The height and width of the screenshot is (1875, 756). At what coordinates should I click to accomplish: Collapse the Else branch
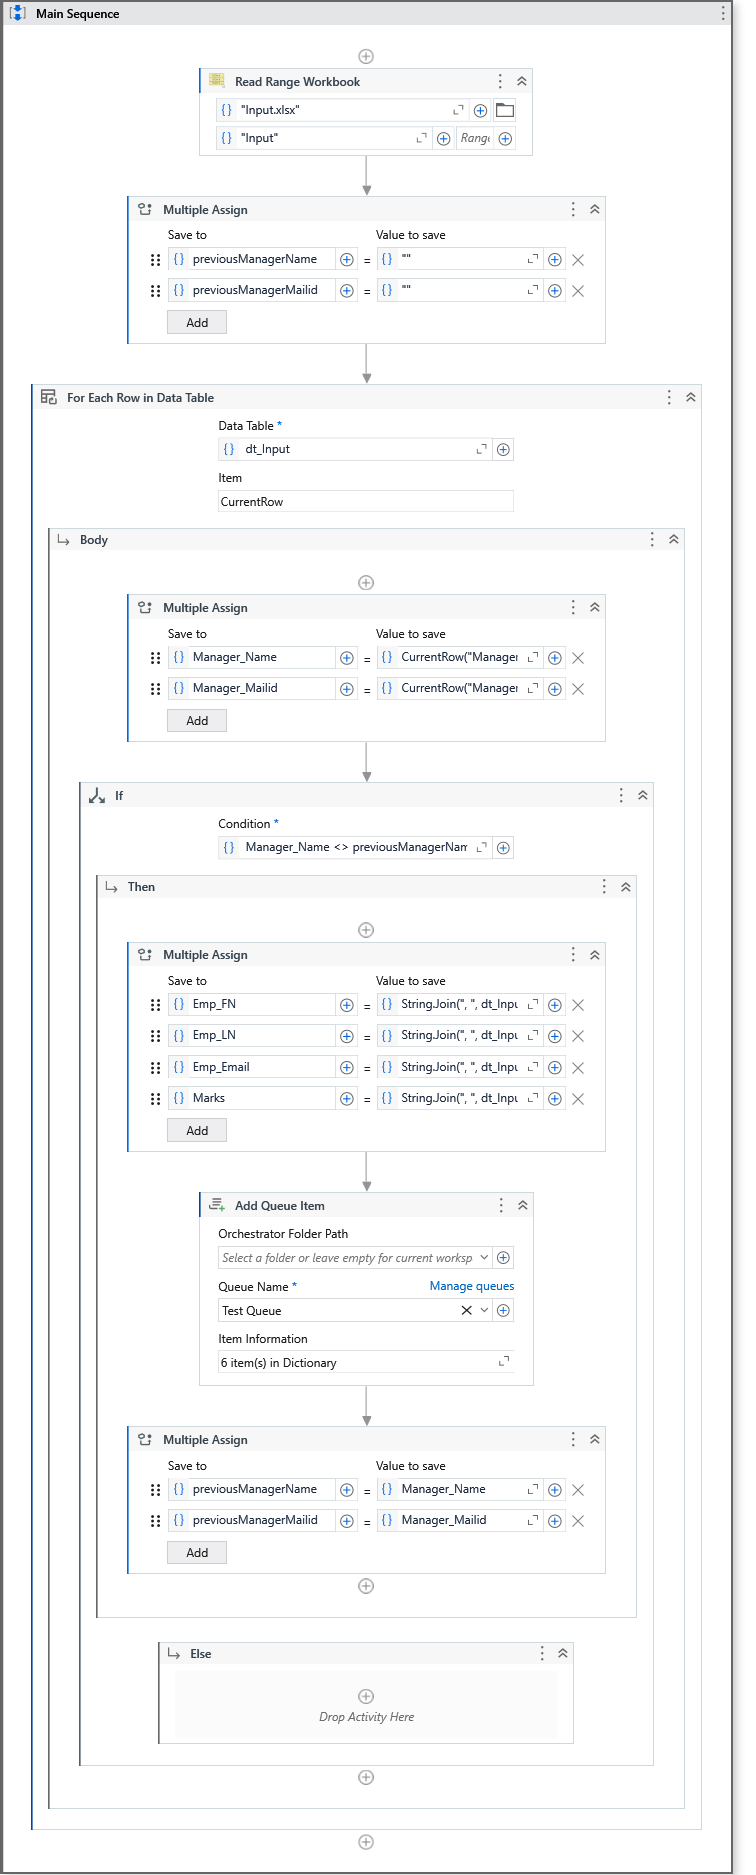coord(563,1654)
